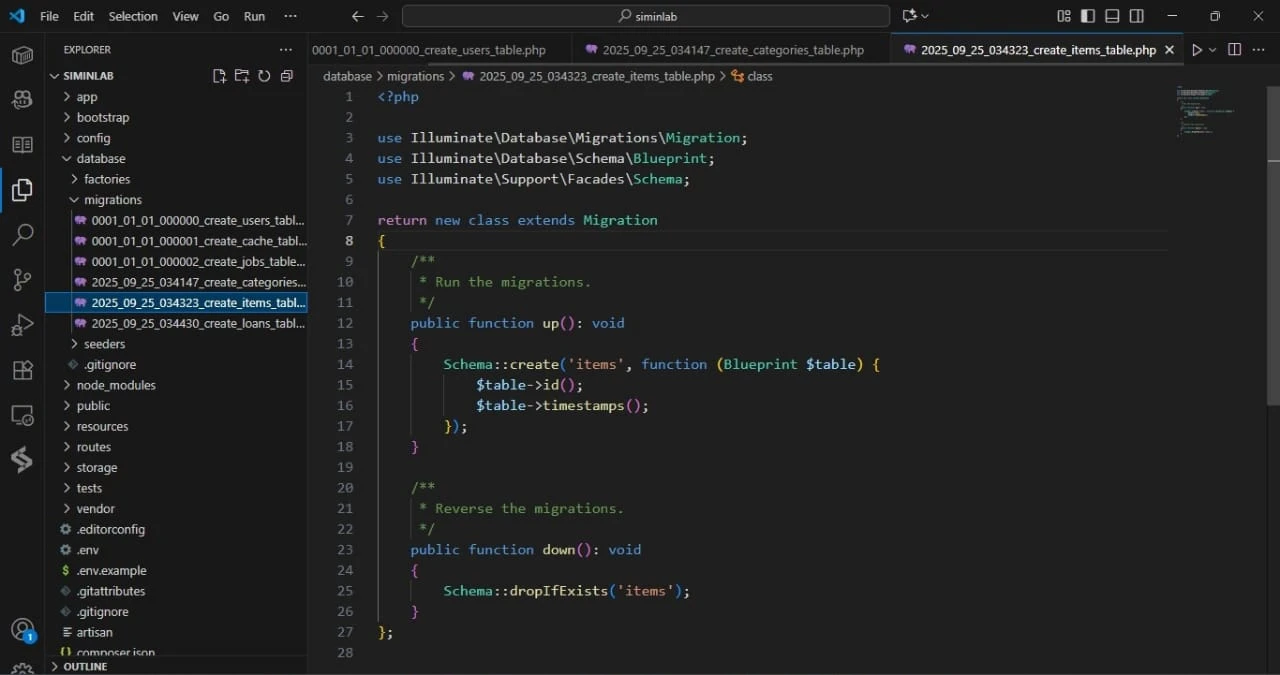Refresh the Explorer file tree
Viewport: 1280px width, 675px height.
(264, 76)
